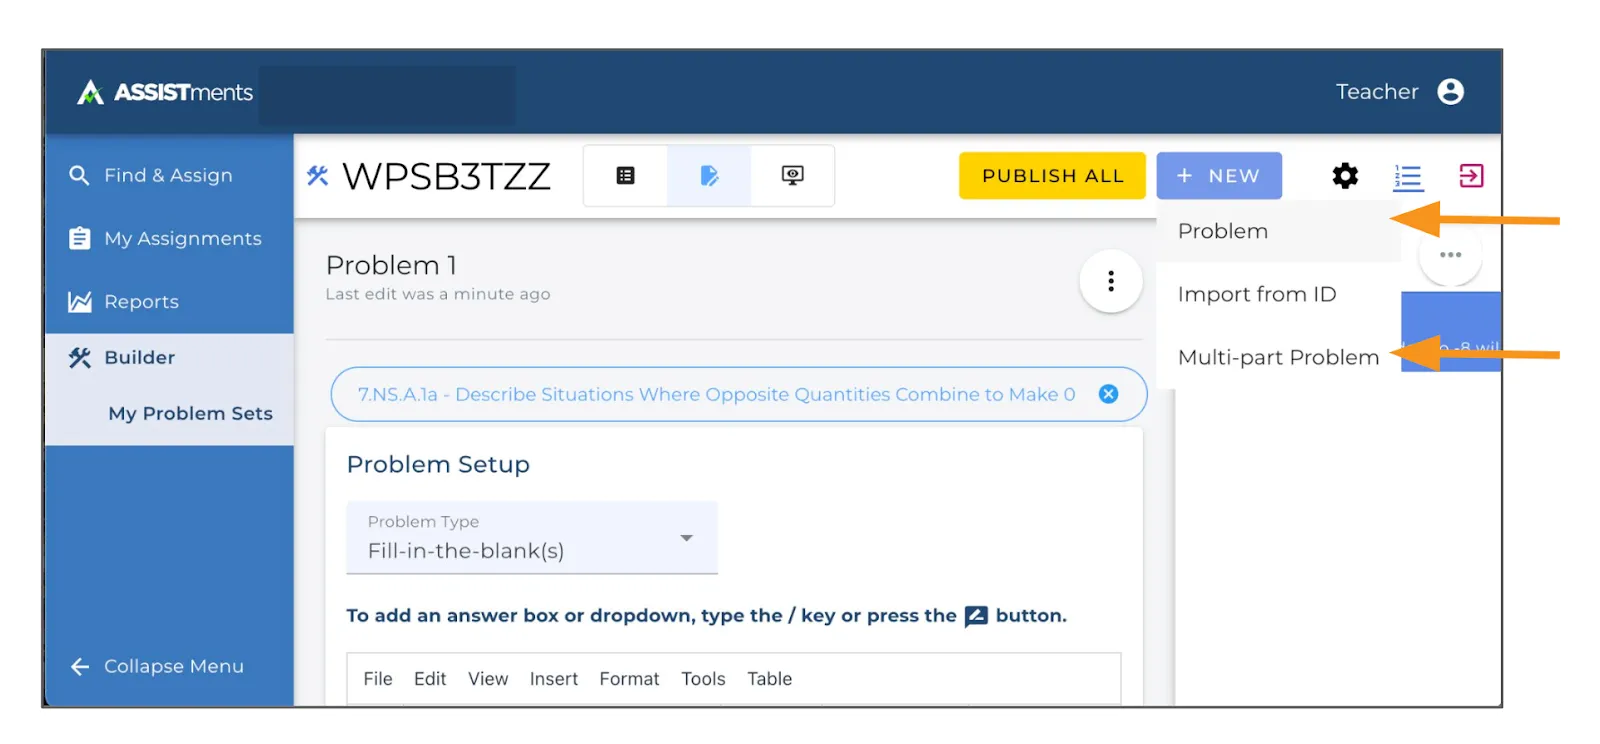Image resolution: width=1600 pixels, height=744 pixels.
Task: Open the editor Table menu
Action: point(769,679)
